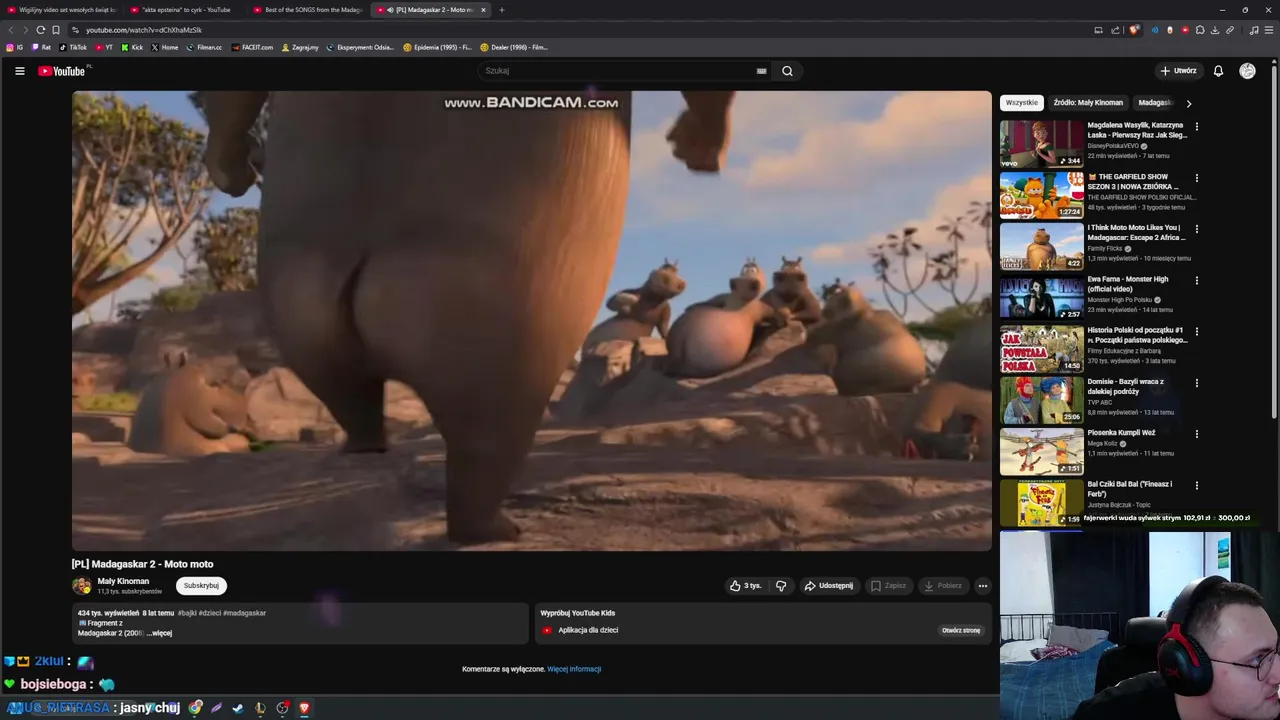Click the copy link chain icon

(x=1230, y=30)
